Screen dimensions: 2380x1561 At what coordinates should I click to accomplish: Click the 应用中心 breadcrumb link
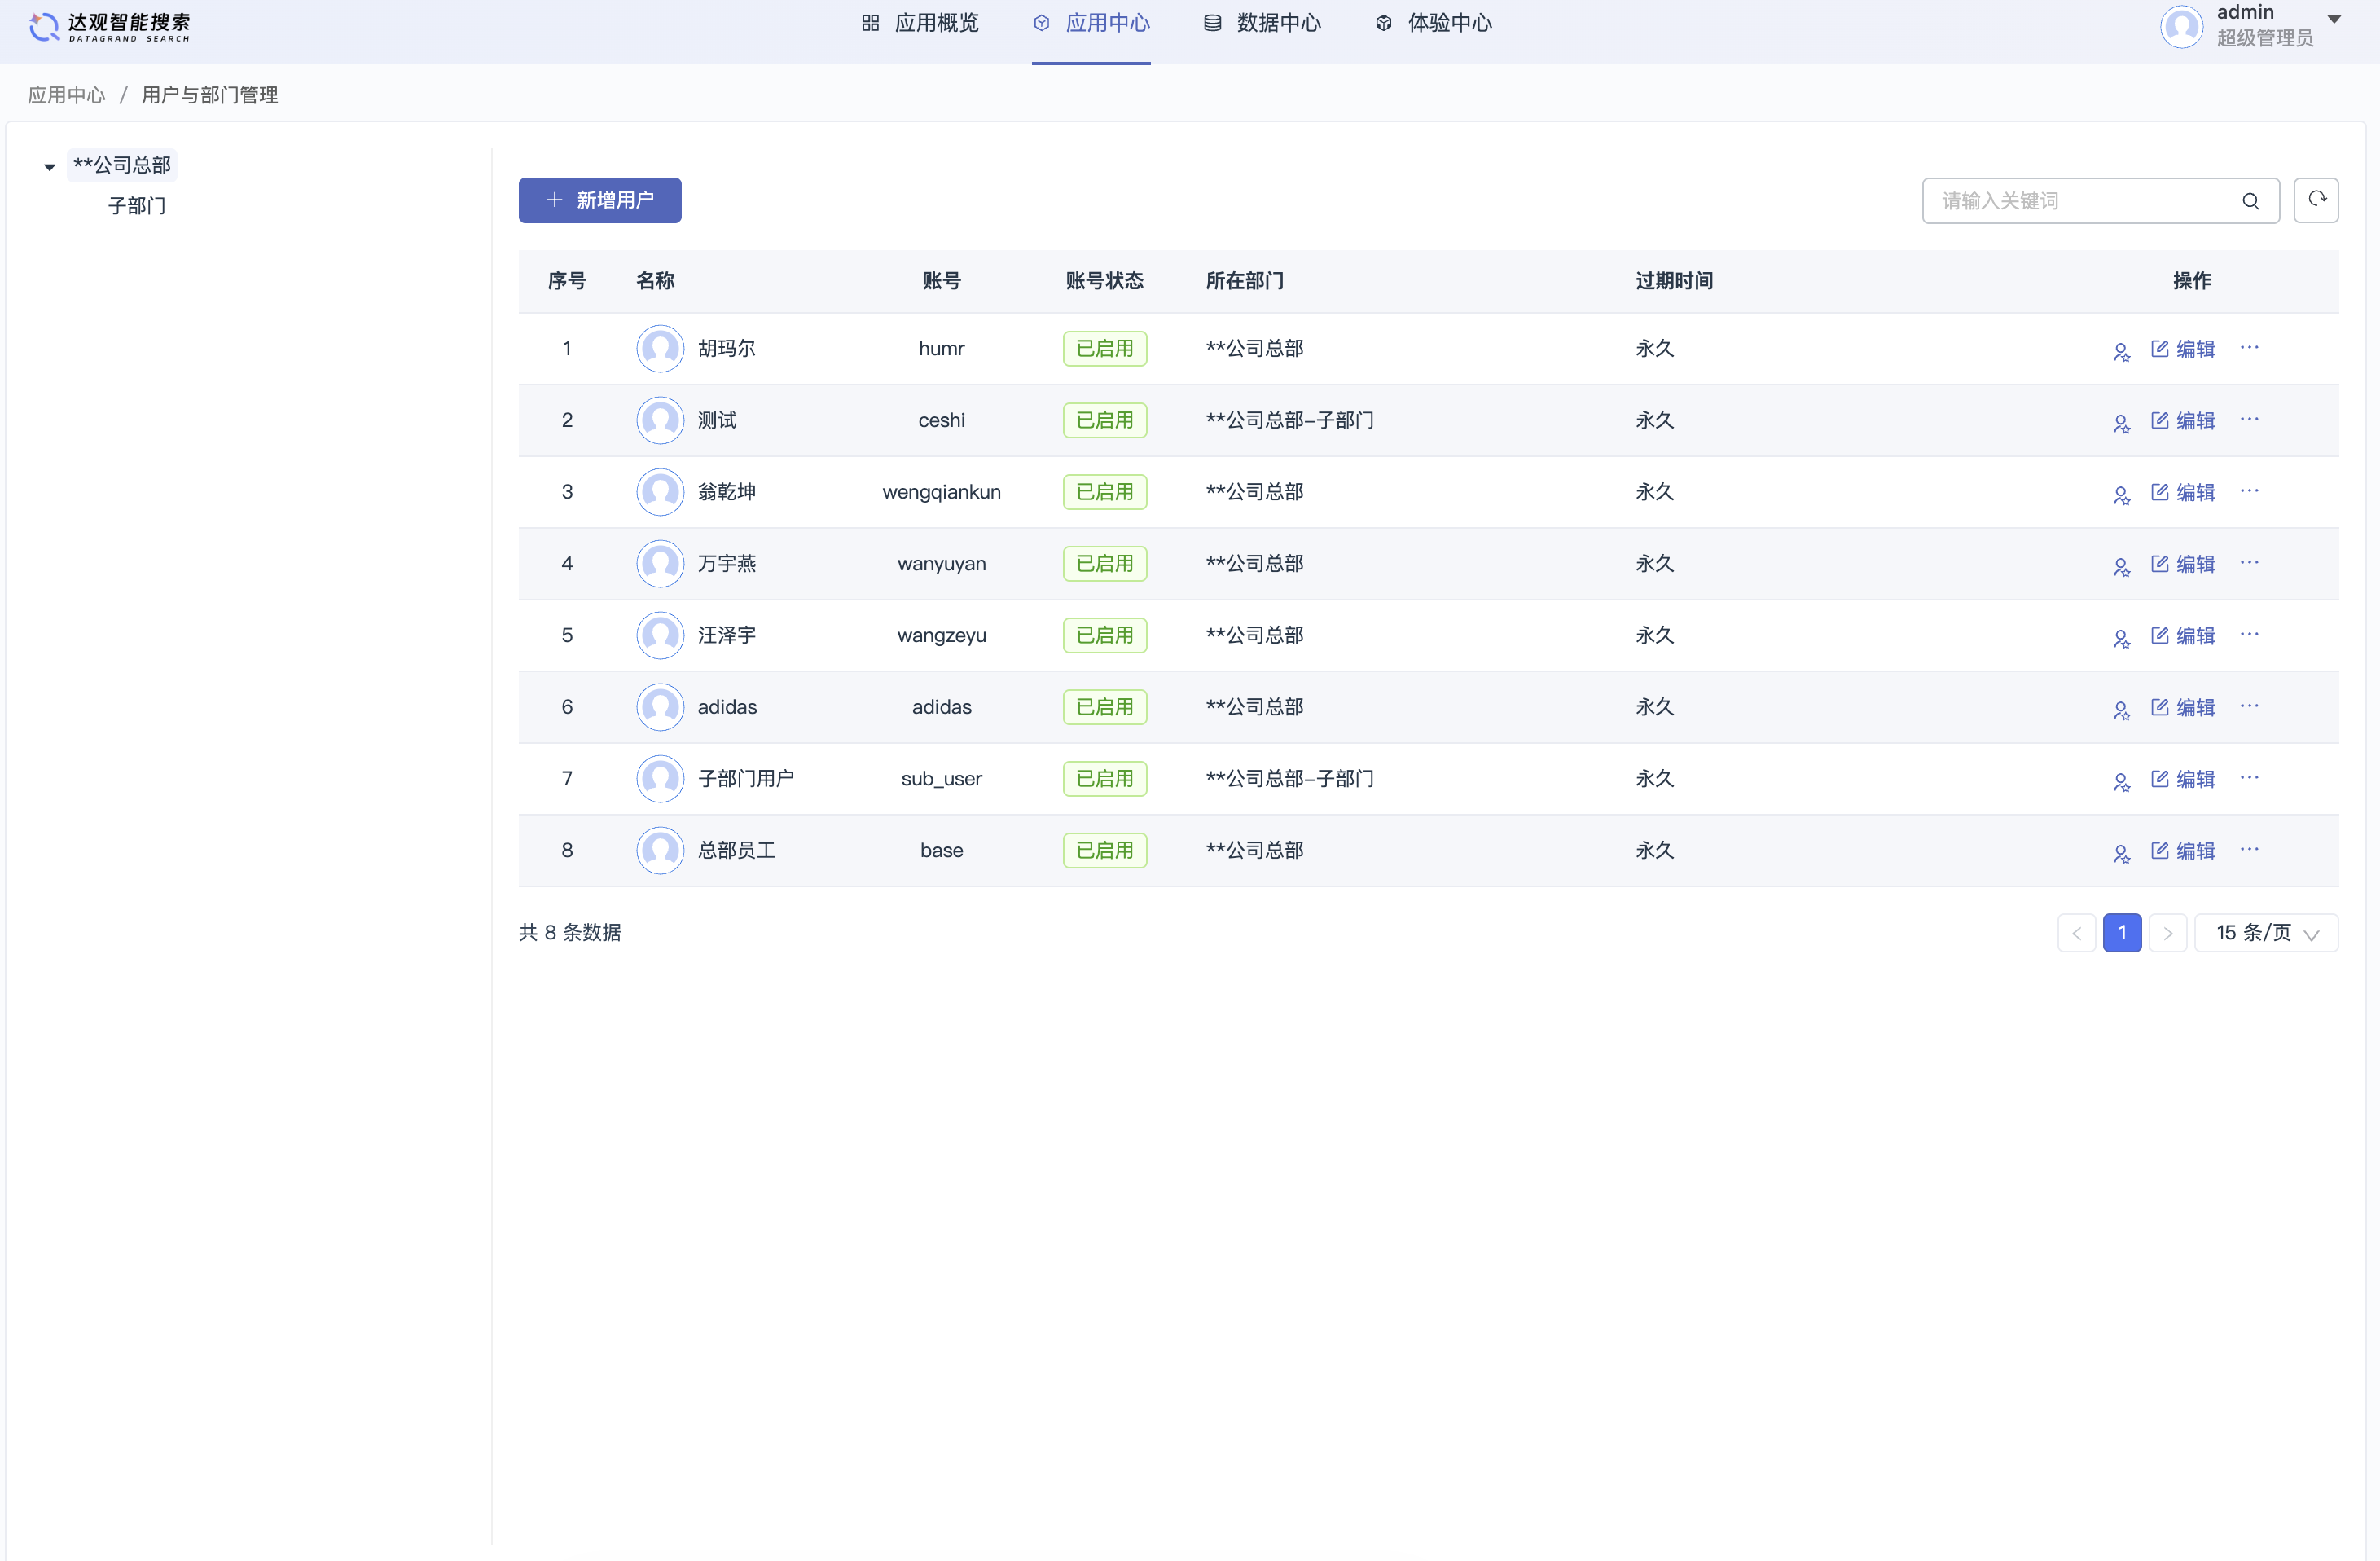pyautogui.click(x=66, y=95)
